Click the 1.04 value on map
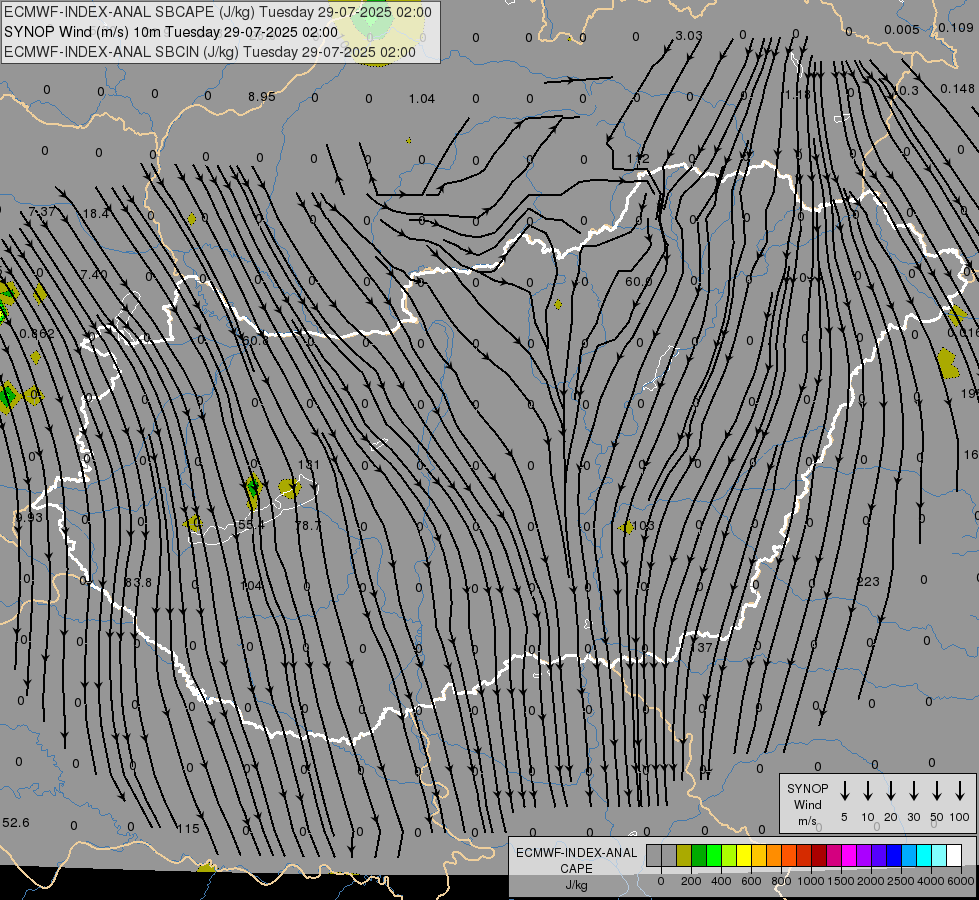 421,98
